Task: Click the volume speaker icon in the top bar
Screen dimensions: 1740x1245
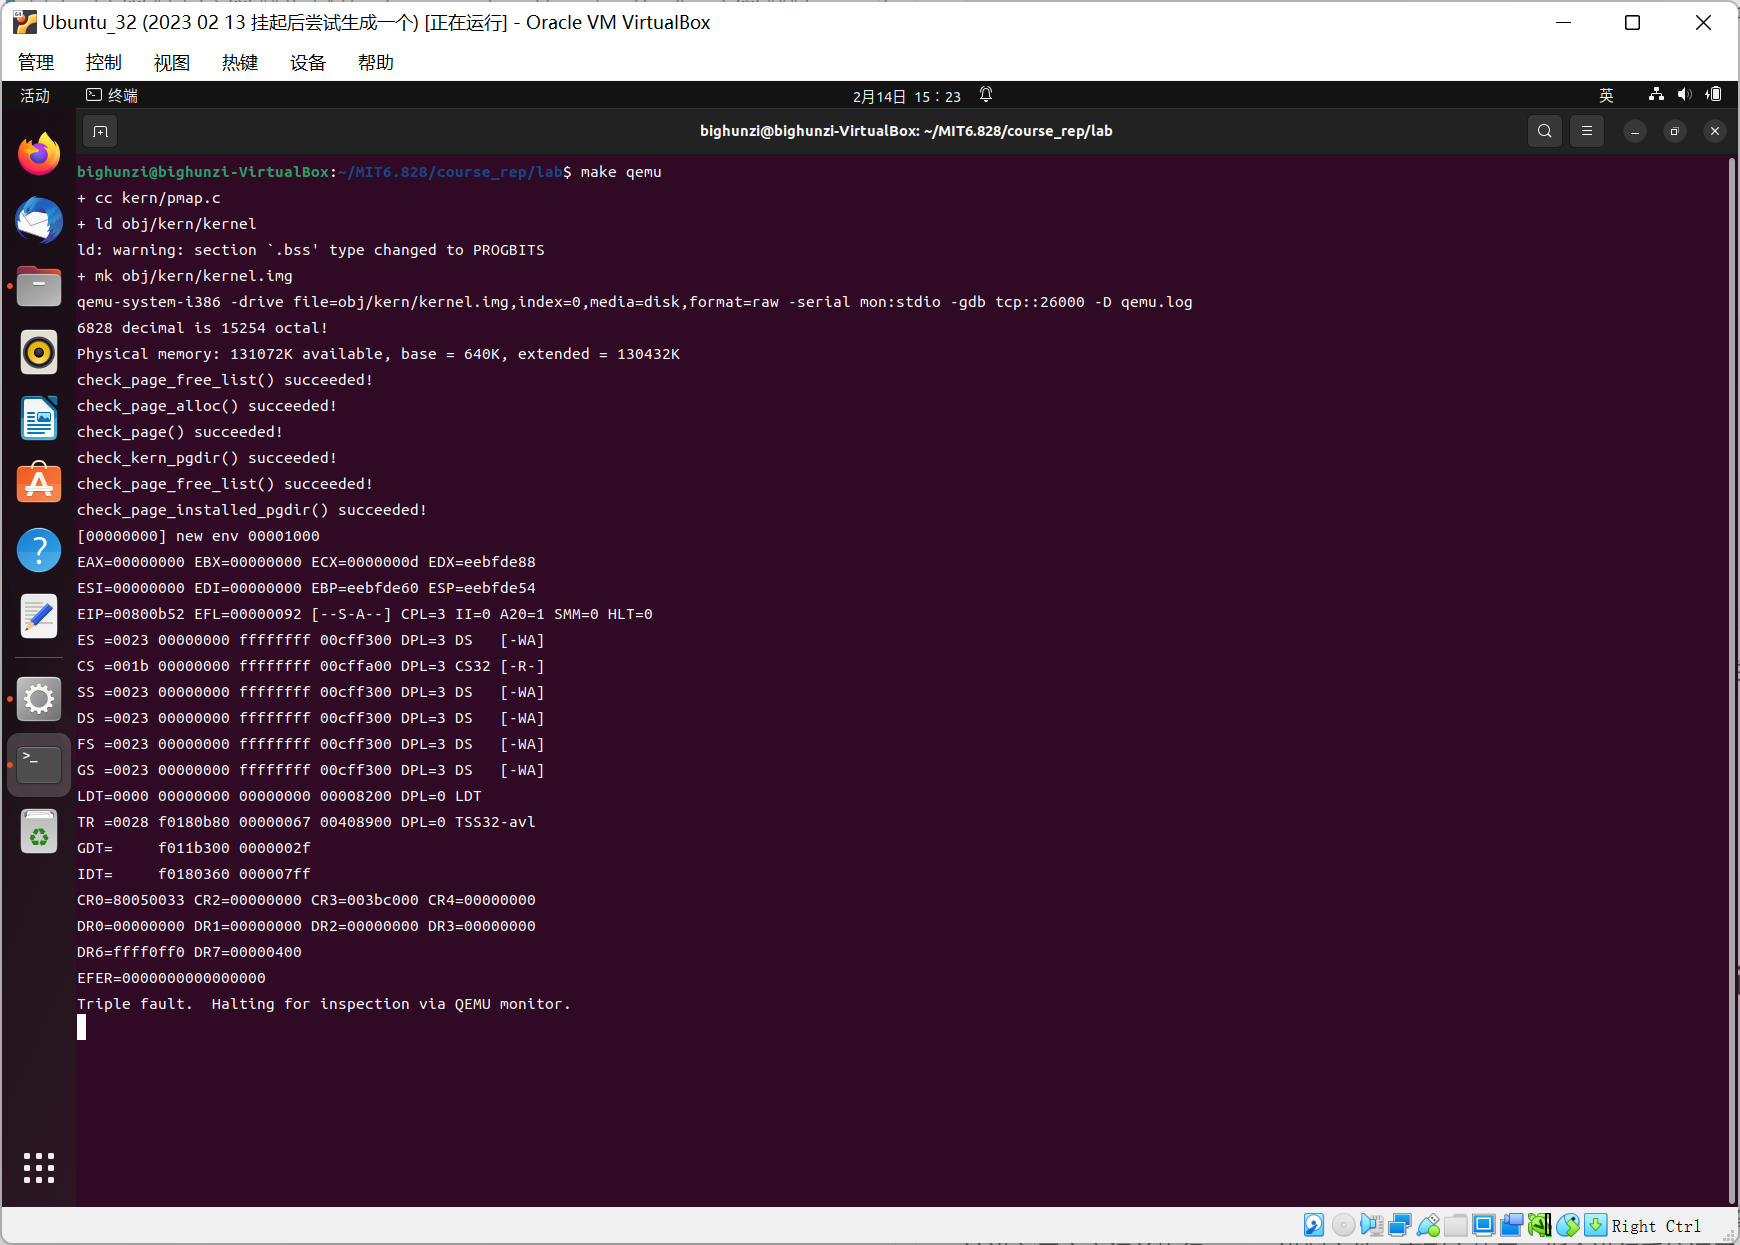Action: [1685, 95]
